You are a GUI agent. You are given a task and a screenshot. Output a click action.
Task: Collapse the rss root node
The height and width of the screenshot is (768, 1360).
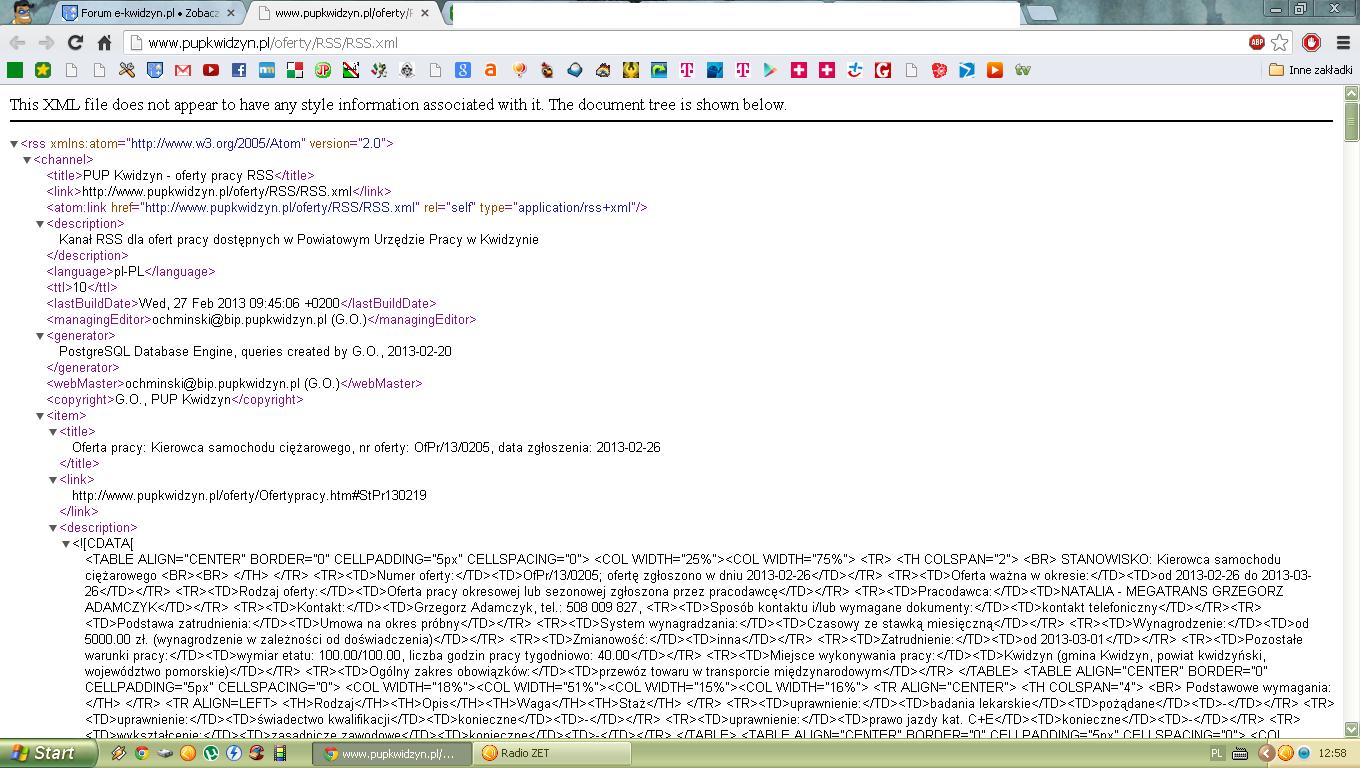(x=14, y=144)
